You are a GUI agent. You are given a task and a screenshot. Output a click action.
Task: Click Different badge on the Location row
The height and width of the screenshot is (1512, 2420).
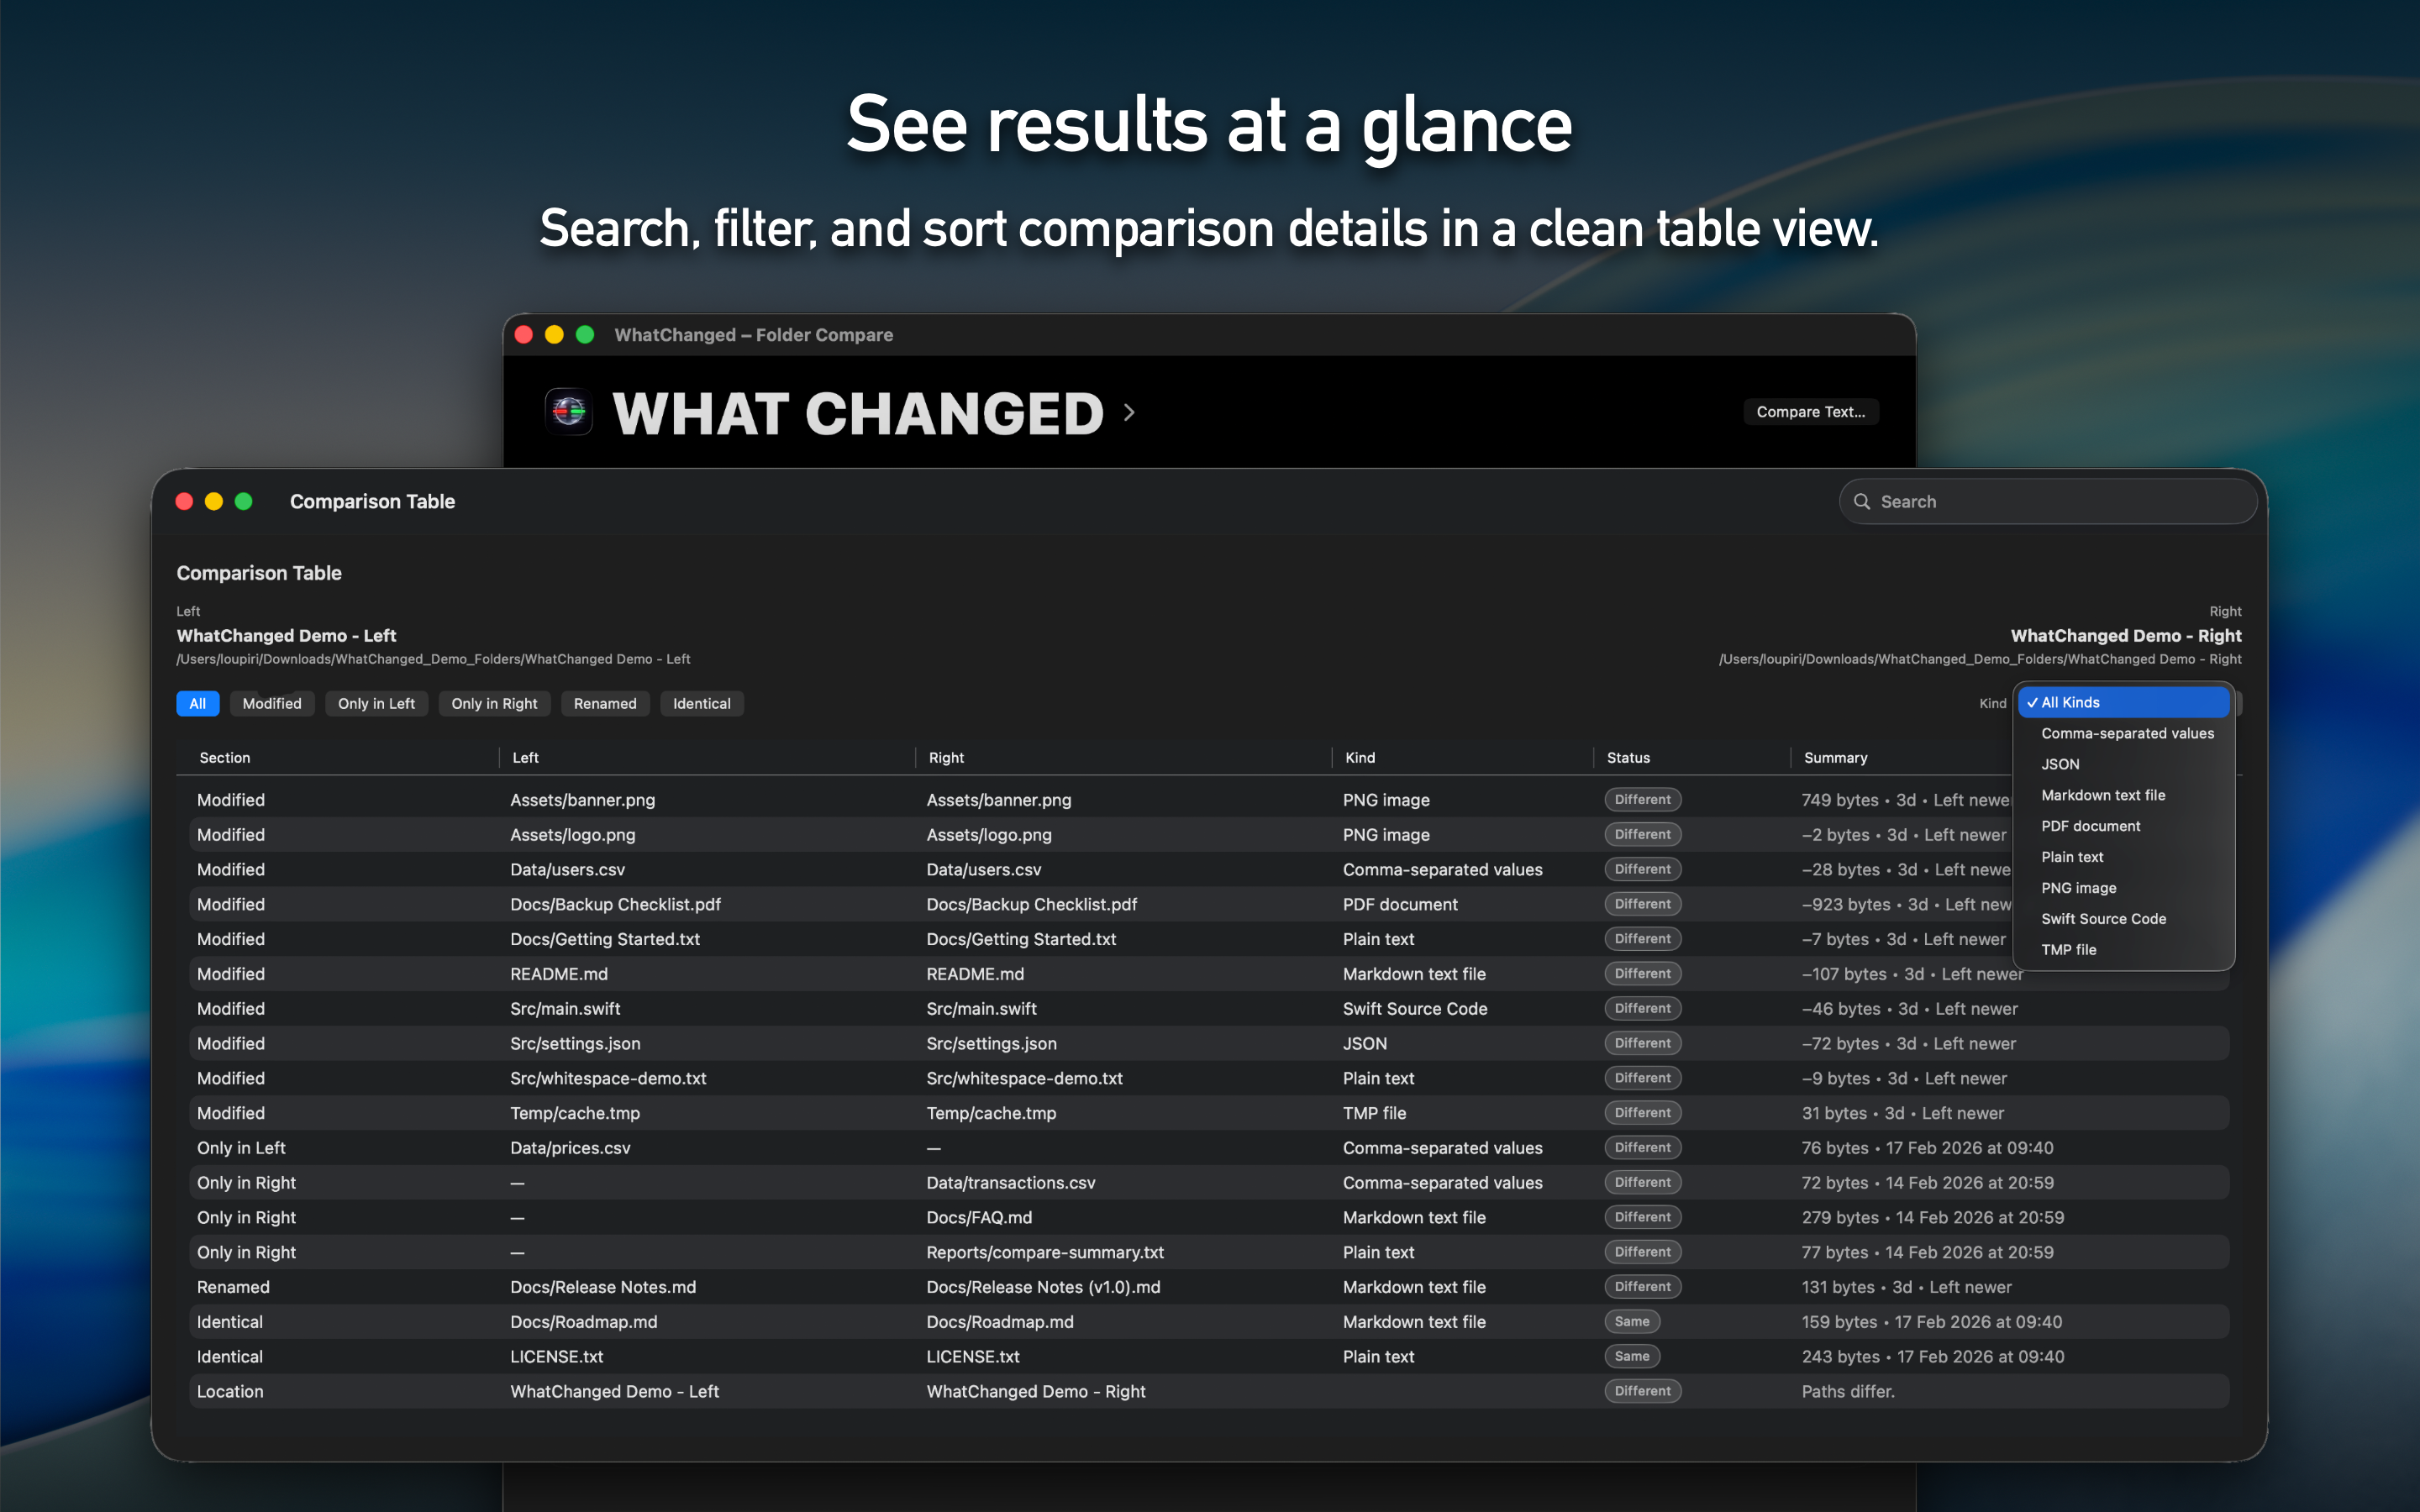[x=1642, y=1391]
